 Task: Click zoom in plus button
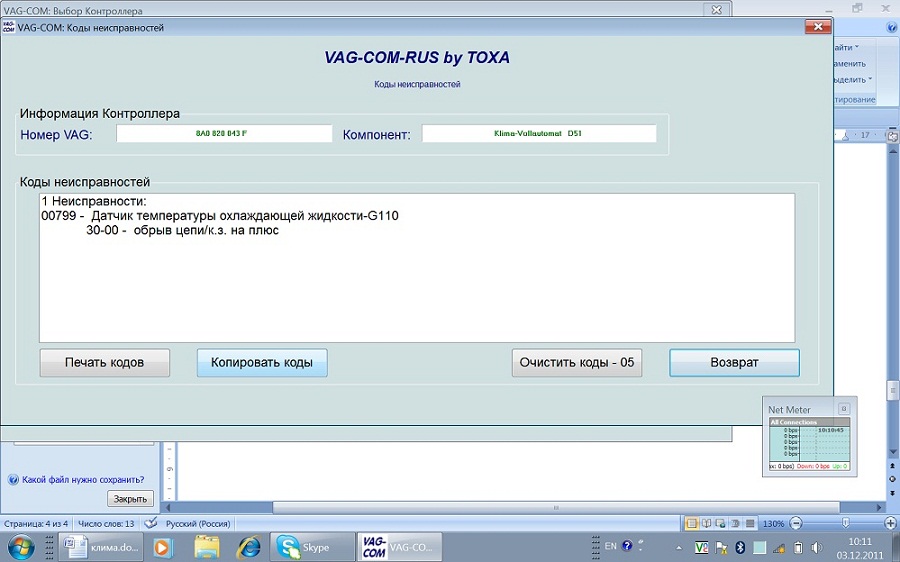tap(890, 523)
